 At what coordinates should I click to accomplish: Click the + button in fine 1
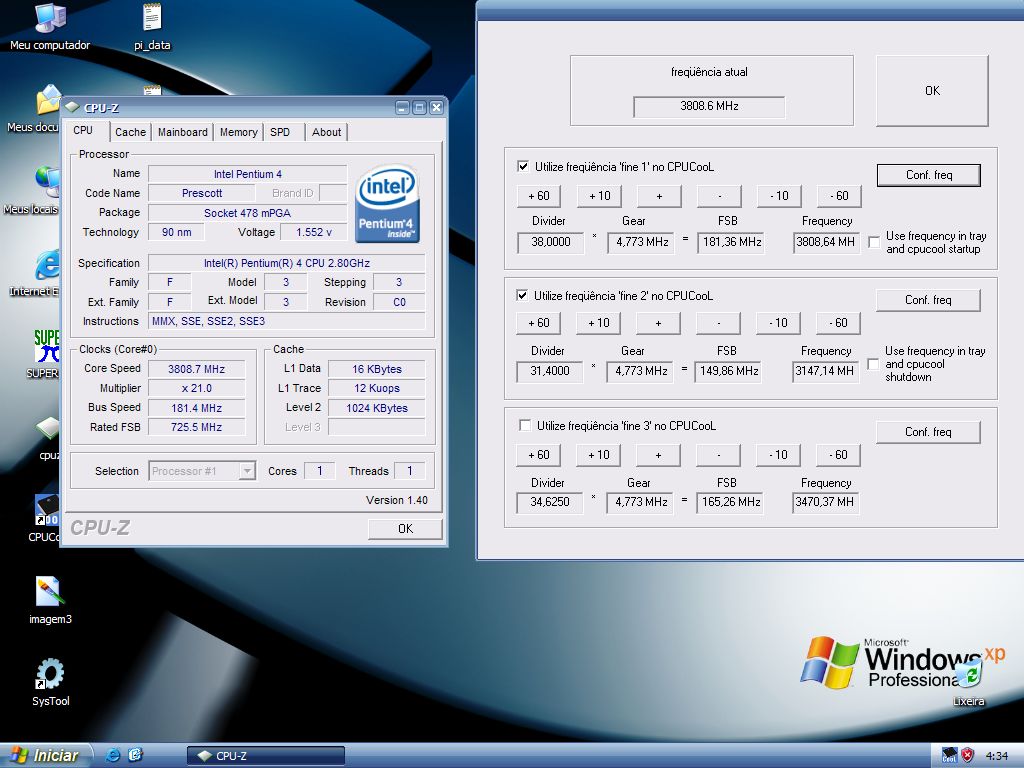click(660, 196)
